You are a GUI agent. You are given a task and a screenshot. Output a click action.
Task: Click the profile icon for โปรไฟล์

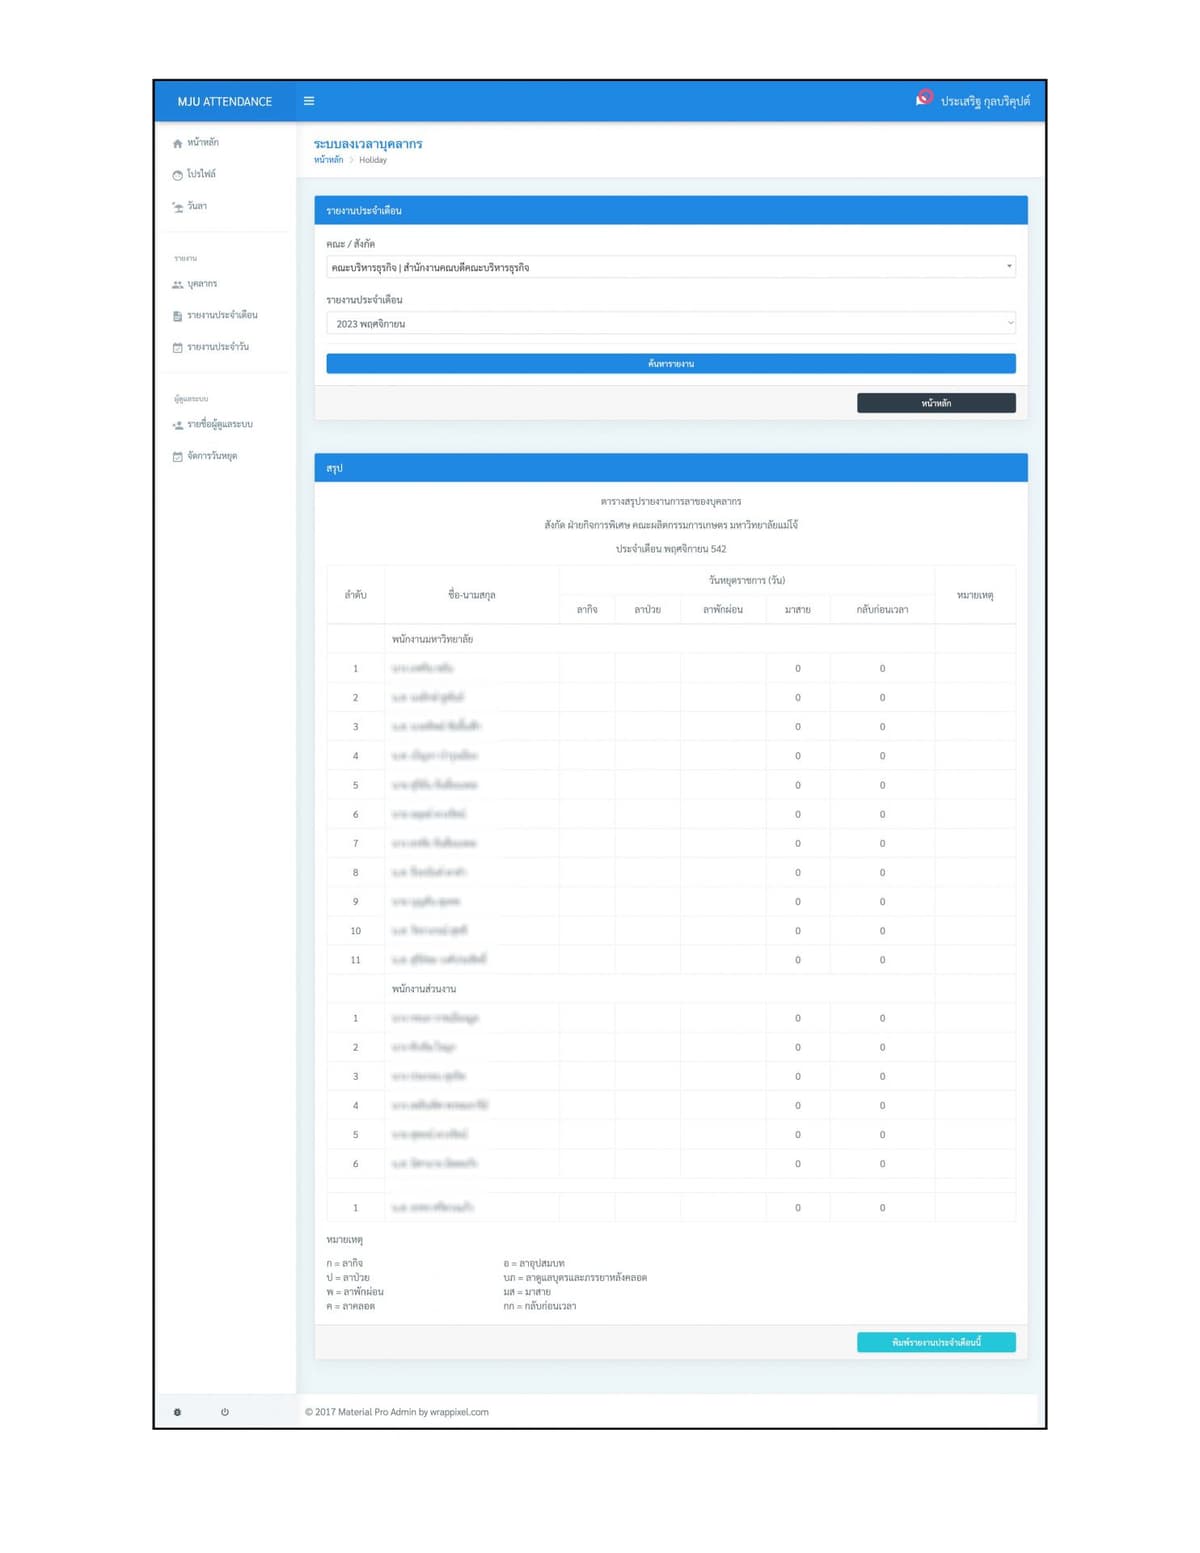tap(178, 175)
